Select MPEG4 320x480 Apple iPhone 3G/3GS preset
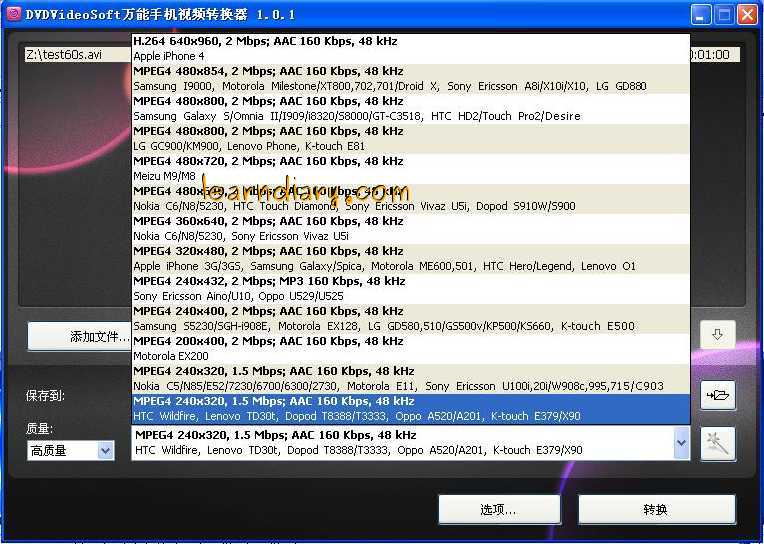 pyautogui.click(x=410, y=259)
